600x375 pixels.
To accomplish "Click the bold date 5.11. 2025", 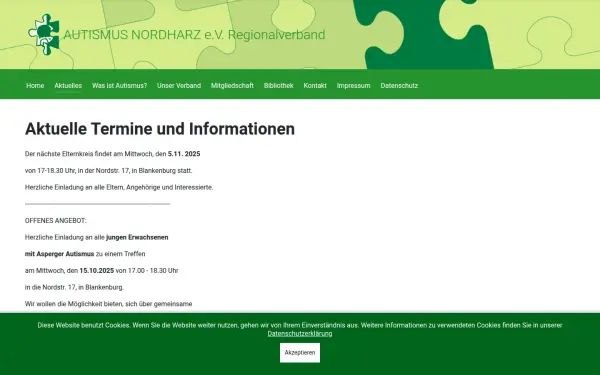I will click(184, 154).
